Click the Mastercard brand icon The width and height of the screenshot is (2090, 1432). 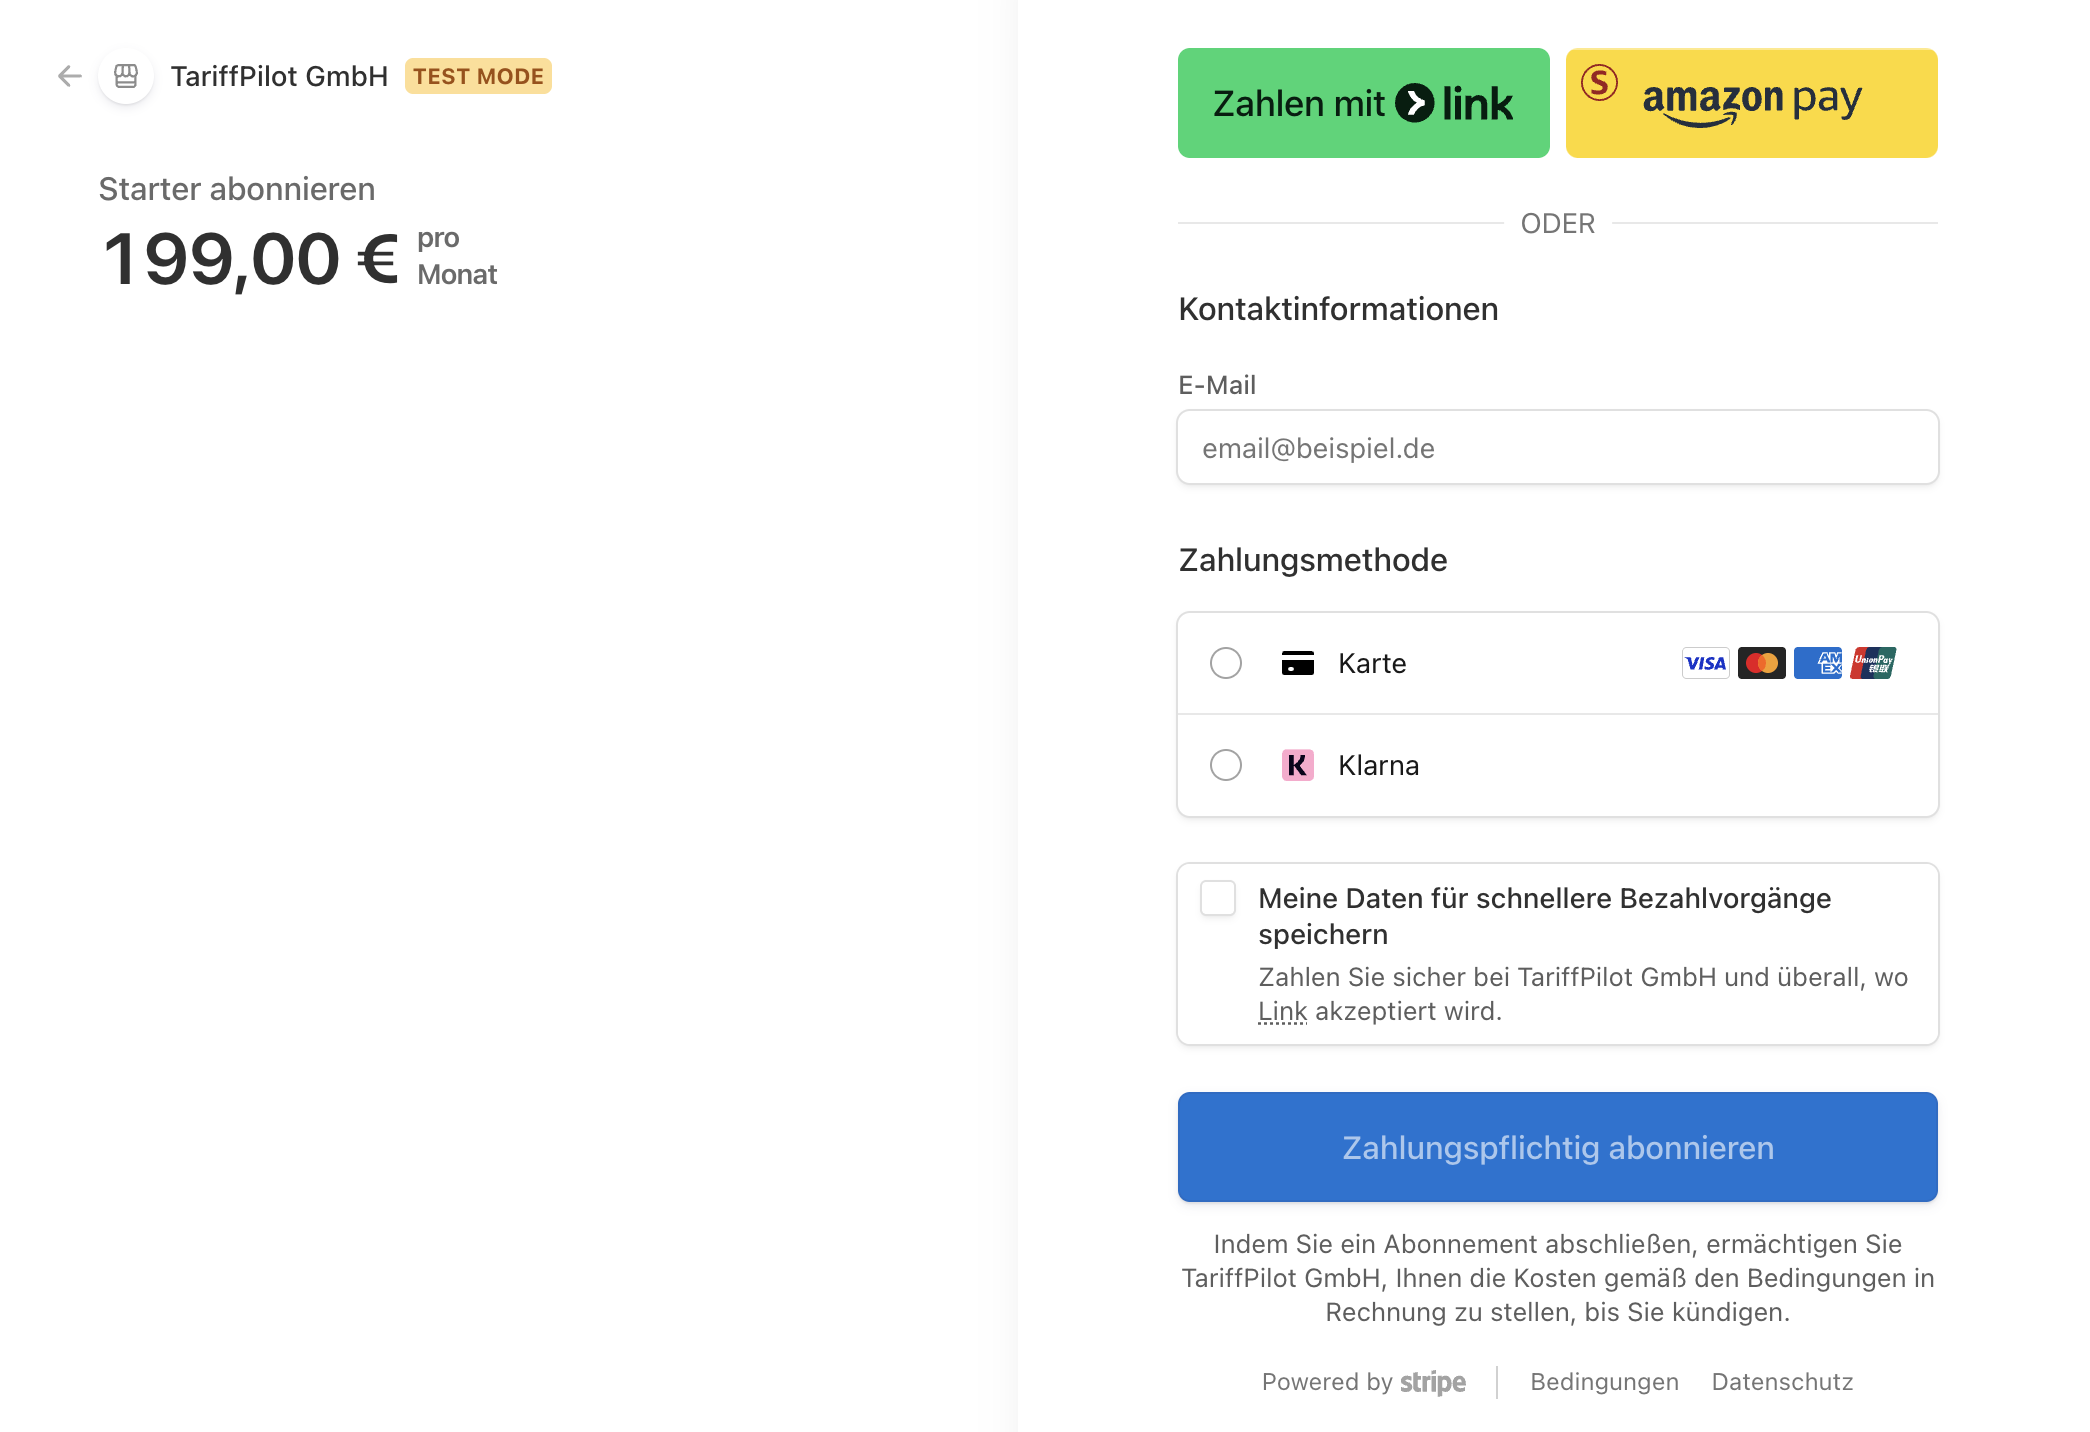[x=1761, y=663]
